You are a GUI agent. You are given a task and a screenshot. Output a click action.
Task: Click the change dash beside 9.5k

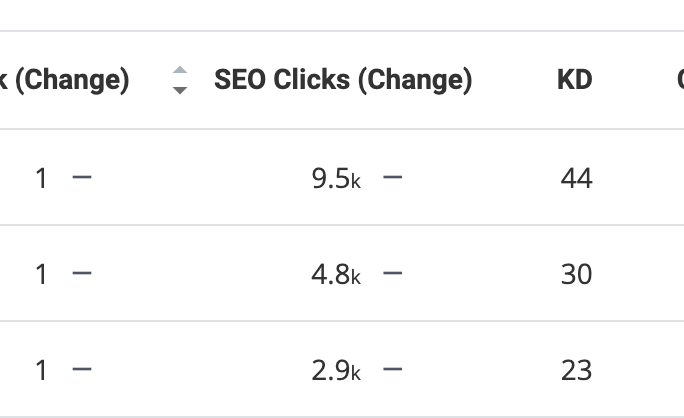393,177
